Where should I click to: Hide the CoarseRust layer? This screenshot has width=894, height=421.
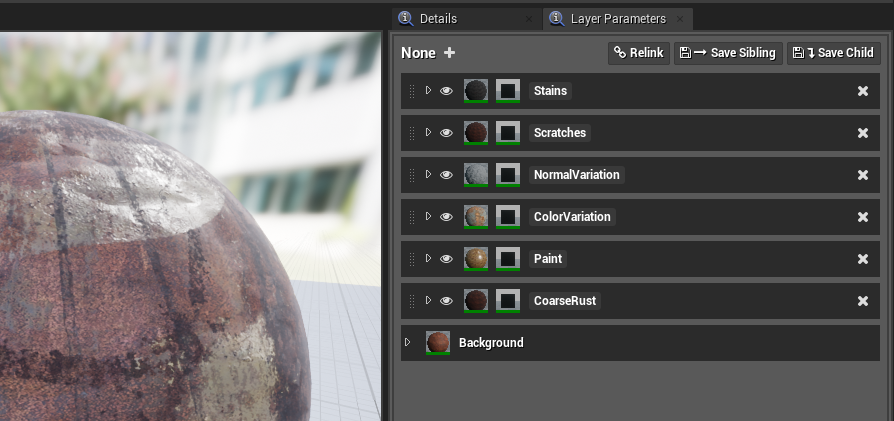446,301
